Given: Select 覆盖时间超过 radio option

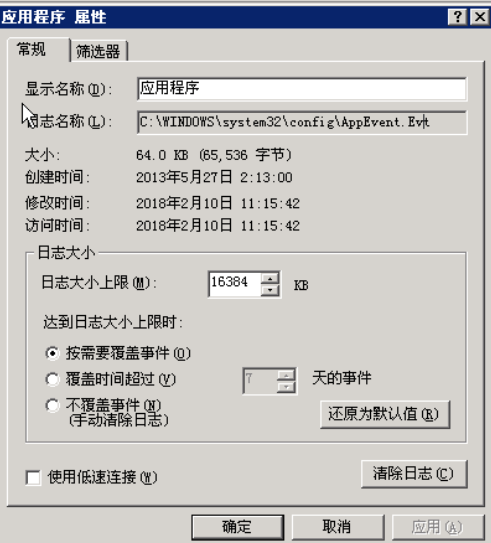Looking at the screenshot, I should point(52,379).
